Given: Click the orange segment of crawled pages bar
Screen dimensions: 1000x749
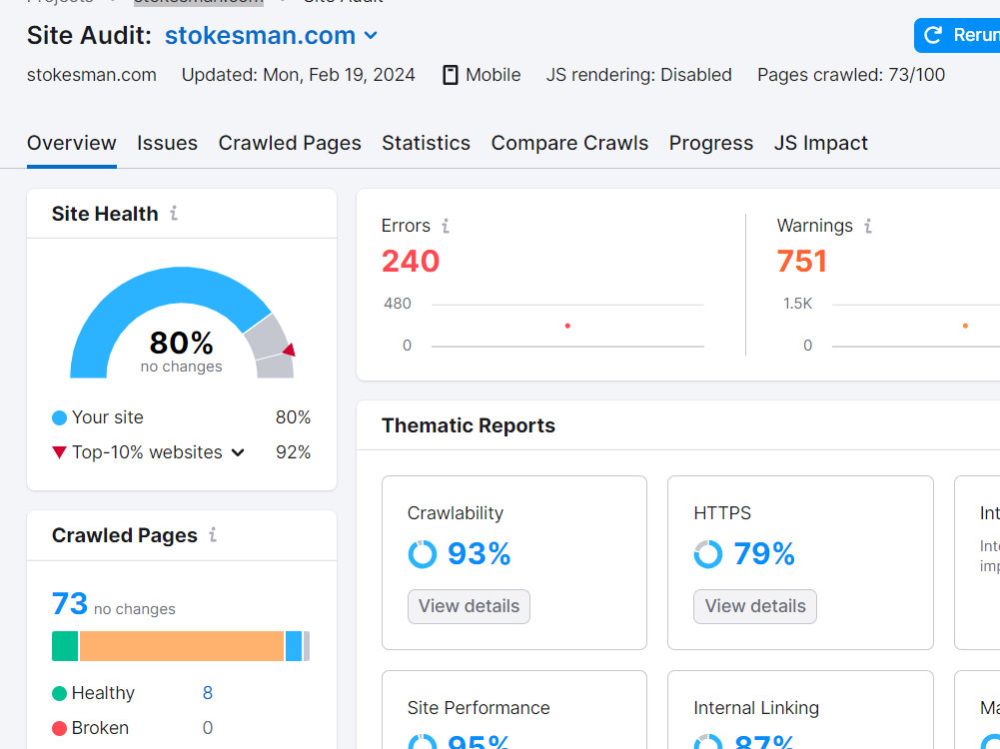Looking at the screenshot, I should tap(182, 646).
